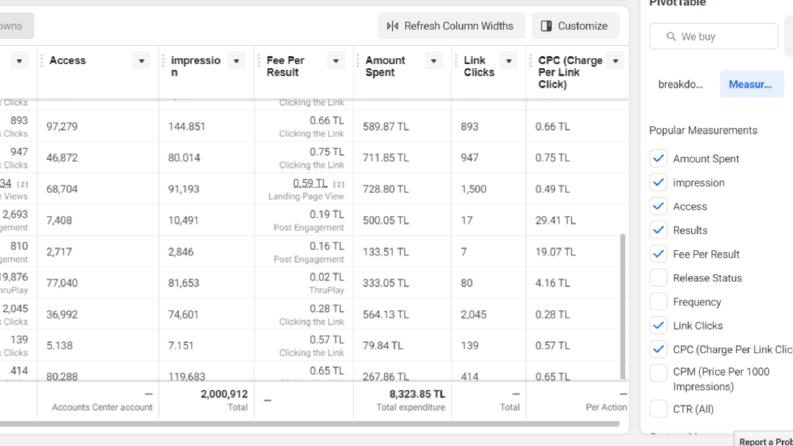Image resolution: width=793 pixels, height=446 pixels.
Task: Switch to the Measurements tab
Action: click(x=752, y=84)
